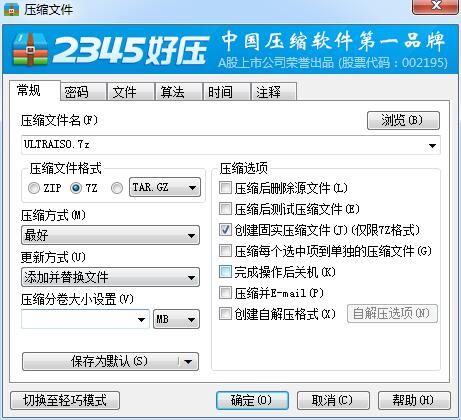The height and width of the screenshot is (420, 461).
Task: Select the 7Z format radio button
Action: [x=76, y=188]
